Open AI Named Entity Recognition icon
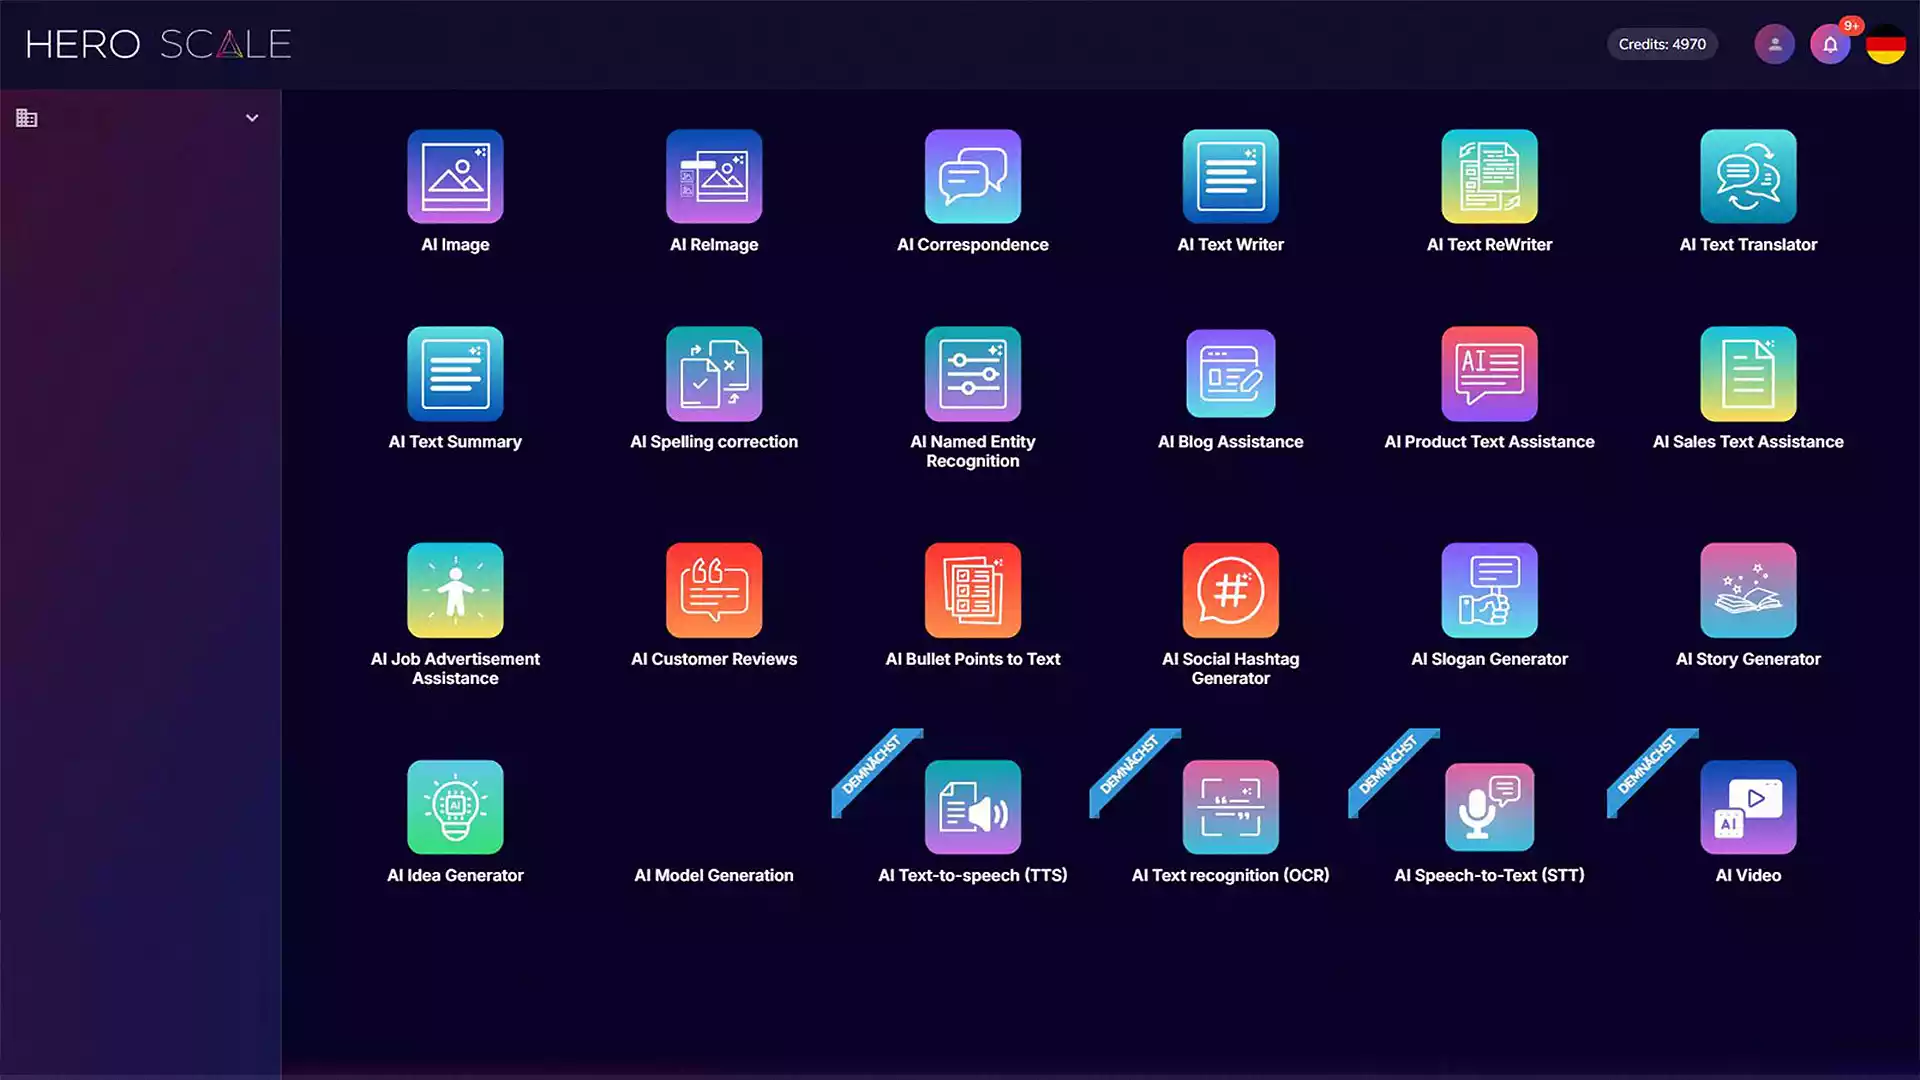Viewport: 1920px width, 1080px height. click(x=973, y=374)
